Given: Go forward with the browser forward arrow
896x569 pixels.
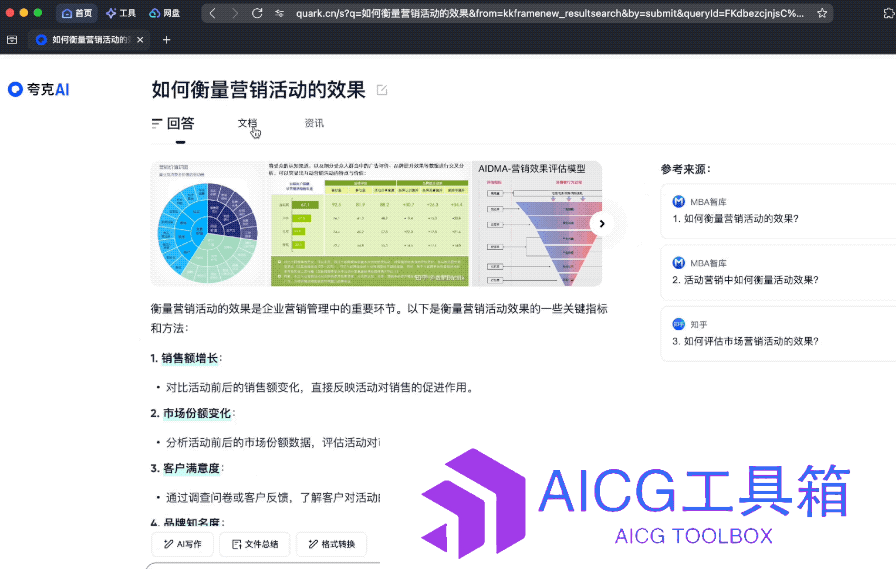Looking at the screenshot, I should [234, 13].
